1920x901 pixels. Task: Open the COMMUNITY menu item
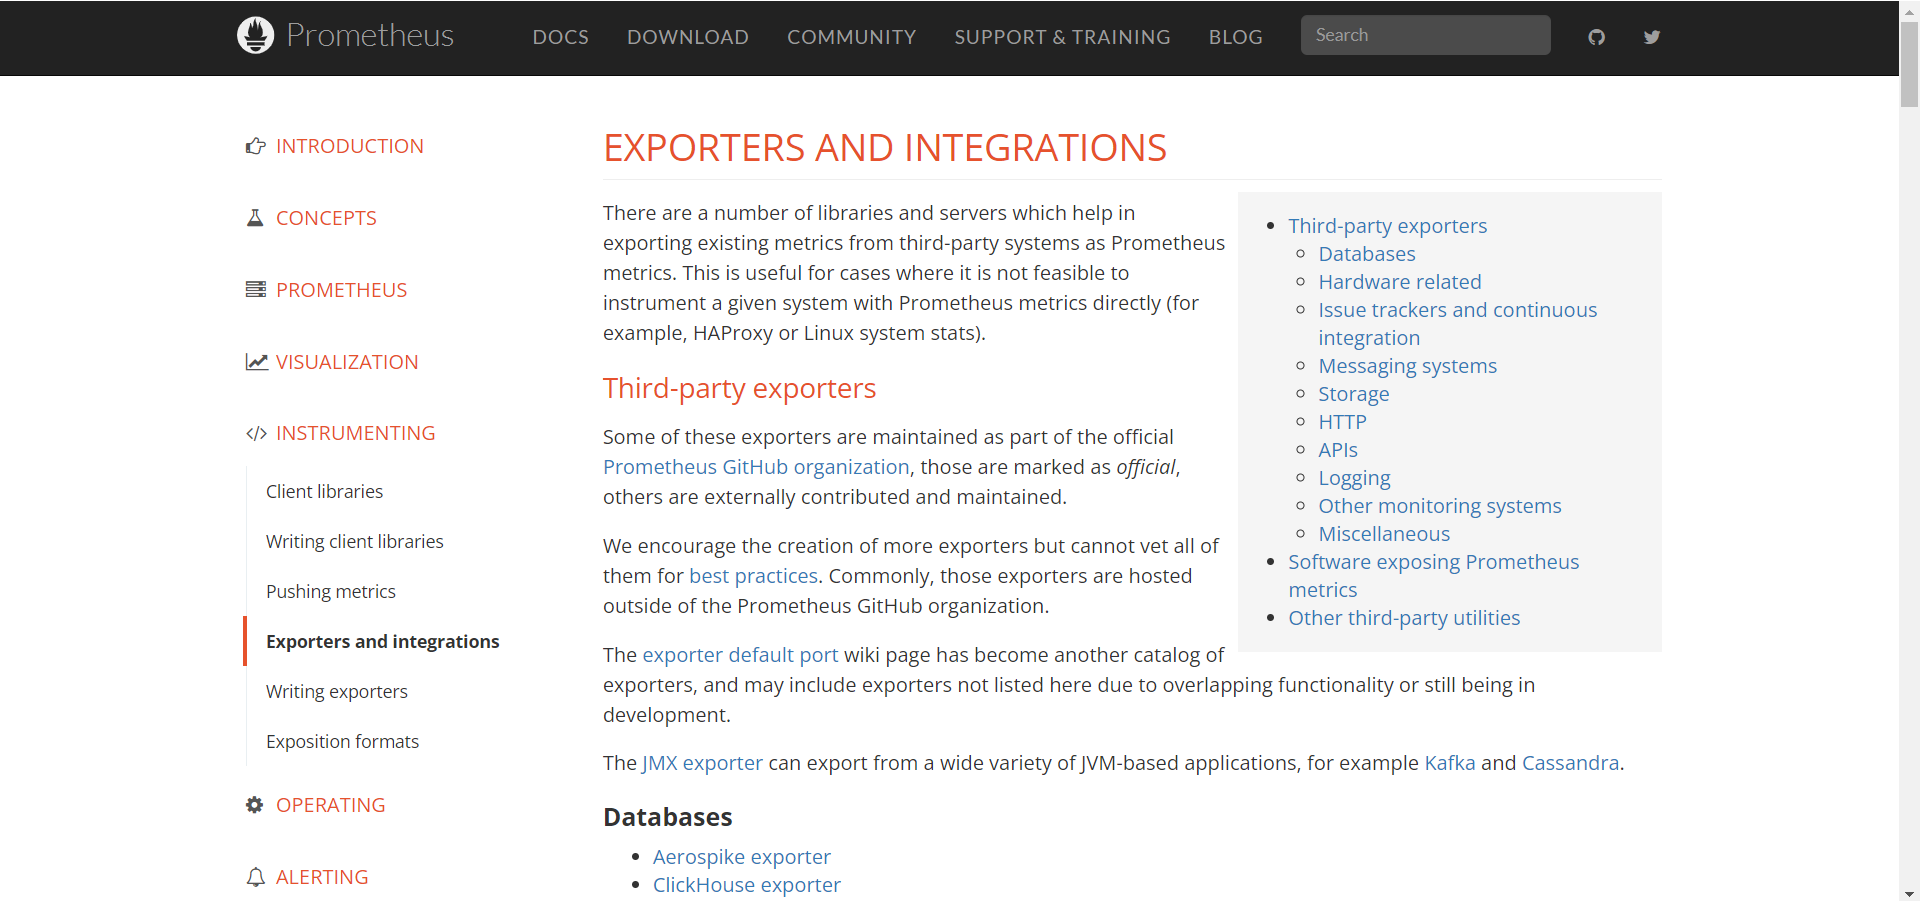[851, 37]
